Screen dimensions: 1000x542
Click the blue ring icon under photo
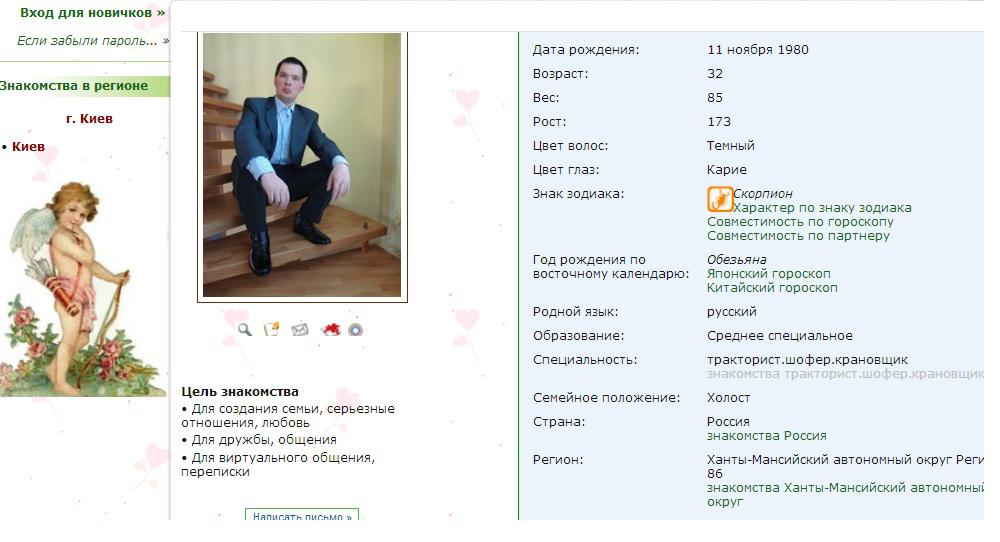[x=356, y=330]
